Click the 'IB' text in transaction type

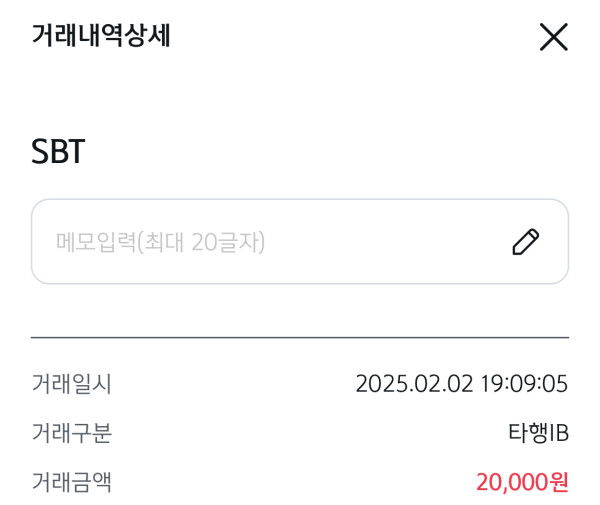(x=556, y=434)
